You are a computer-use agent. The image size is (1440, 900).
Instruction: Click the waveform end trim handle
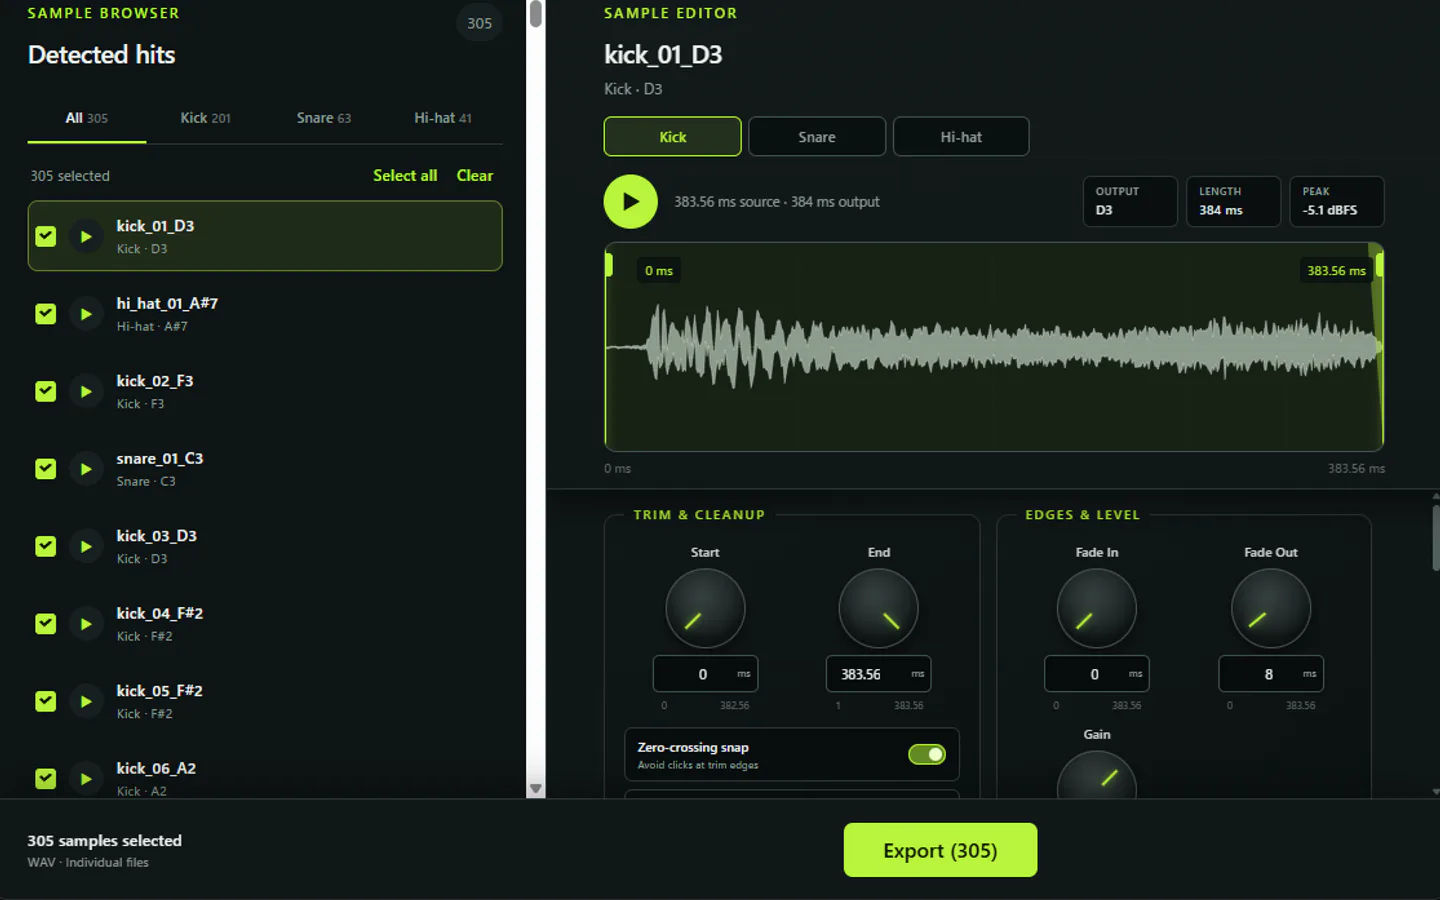[x=1380, y=265]
